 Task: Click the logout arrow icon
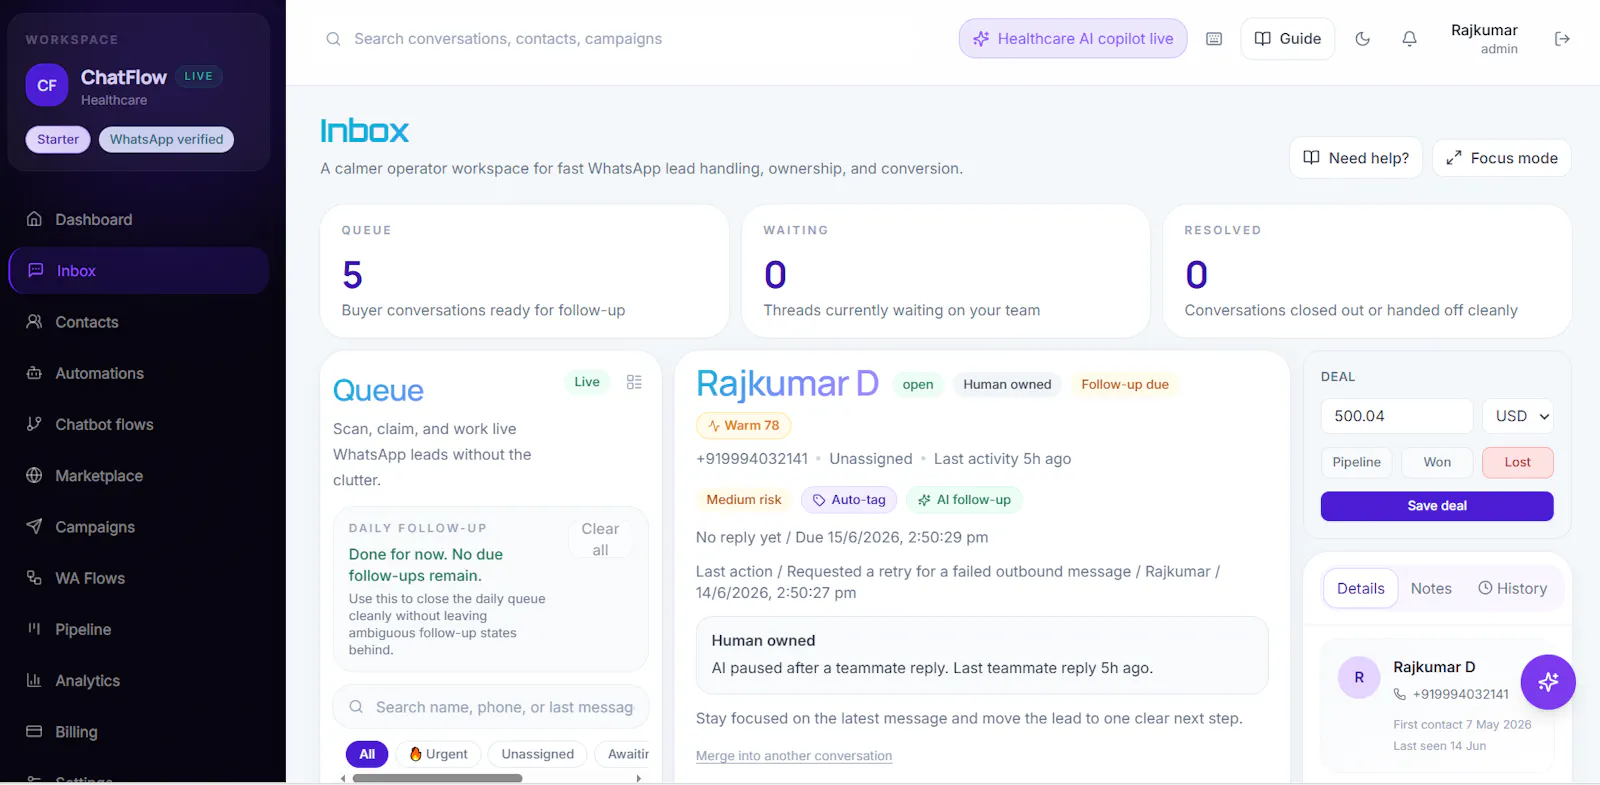tap(1562, 39)
